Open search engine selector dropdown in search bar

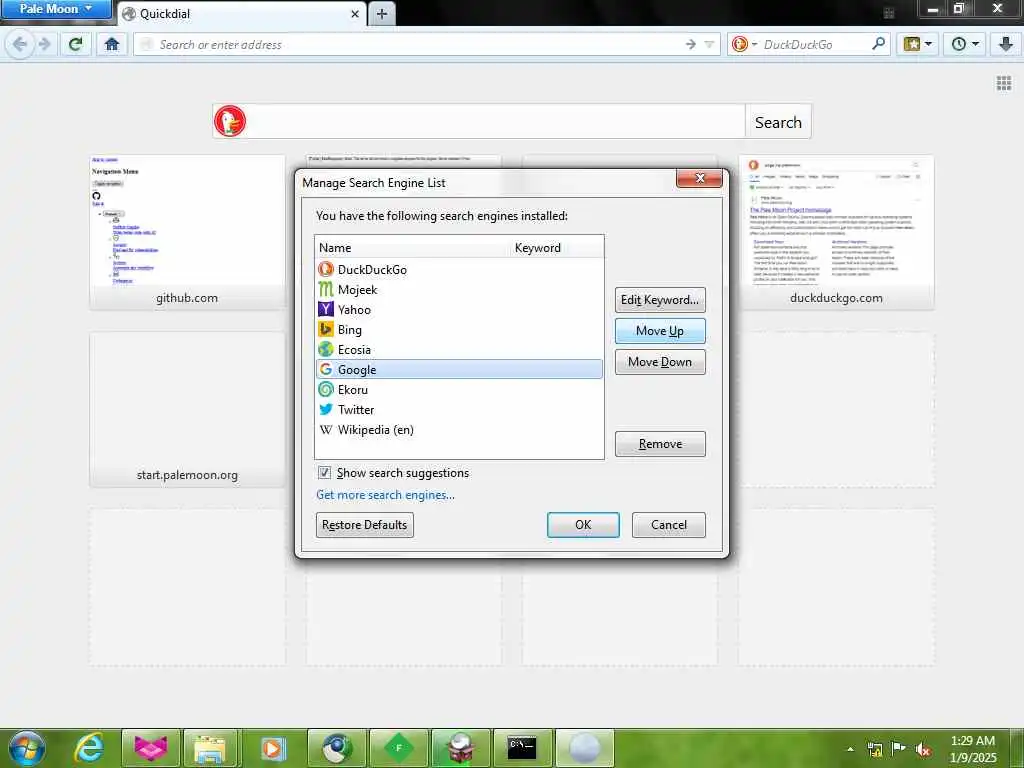(744, 44)
